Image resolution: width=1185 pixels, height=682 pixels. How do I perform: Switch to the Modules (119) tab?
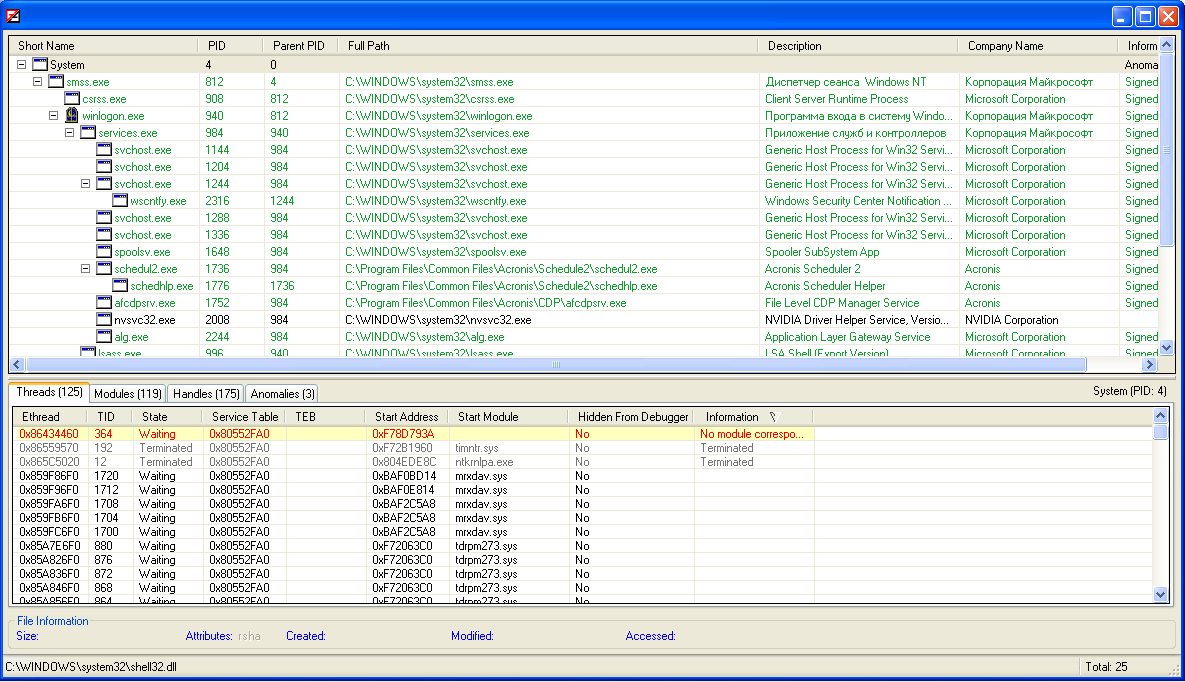(128, 394)
